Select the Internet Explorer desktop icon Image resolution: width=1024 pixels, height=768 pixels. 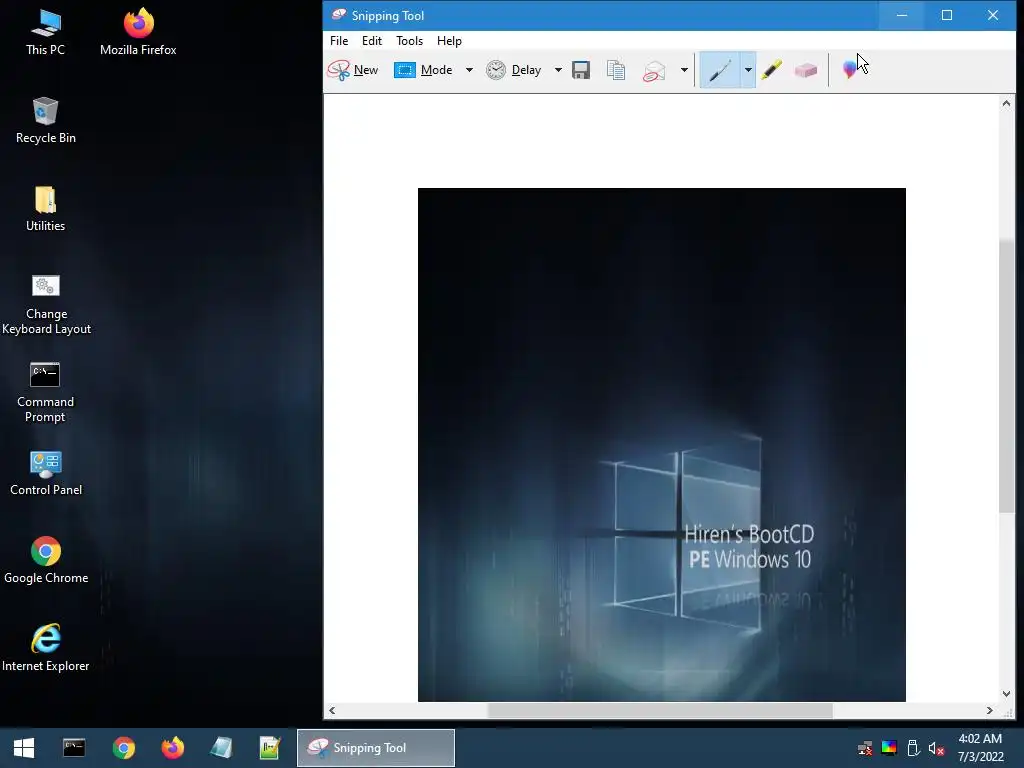click(46, 648)
